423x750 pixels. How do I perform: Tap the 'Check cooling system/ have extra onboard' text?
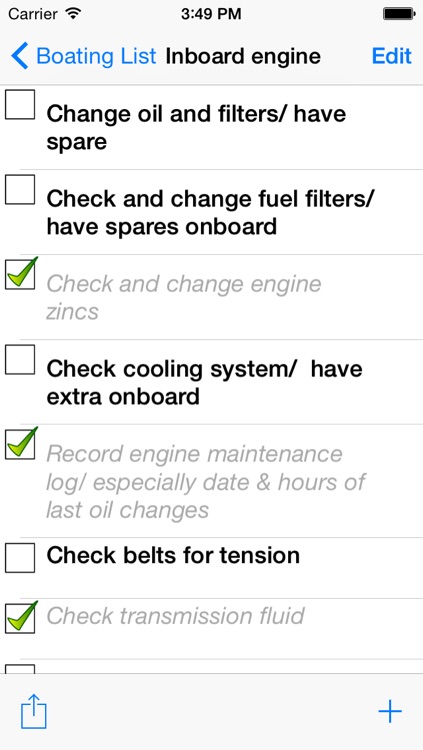[204, 383]
